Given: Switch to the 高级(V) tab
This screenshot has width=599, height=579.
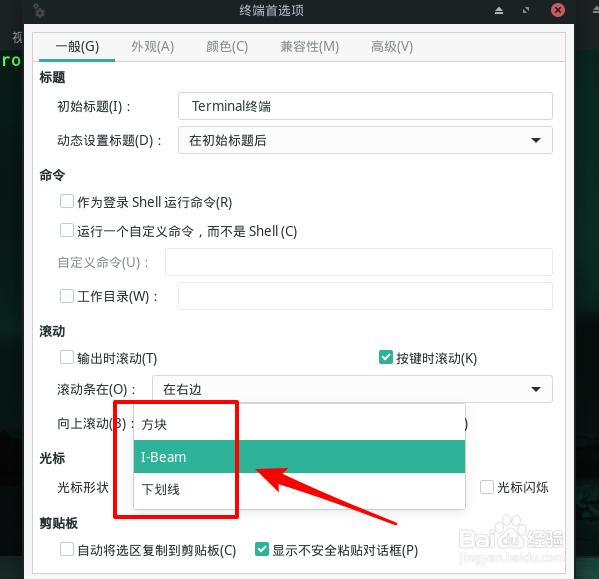Looking at the screenshot, I should (392, 47).
